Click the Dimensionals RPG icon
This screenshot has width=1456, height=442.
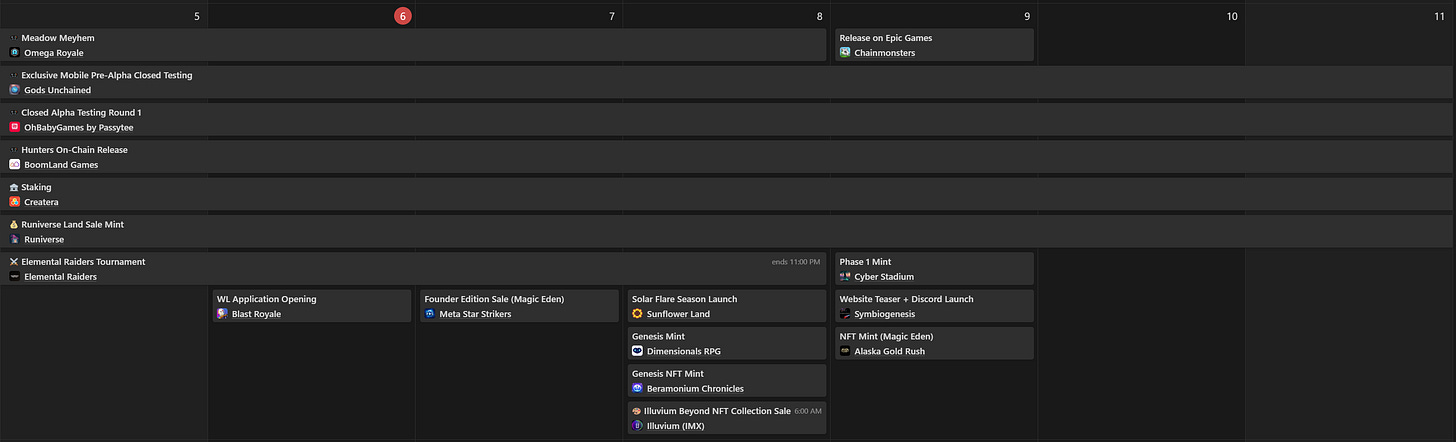click(x=637, y=351)
